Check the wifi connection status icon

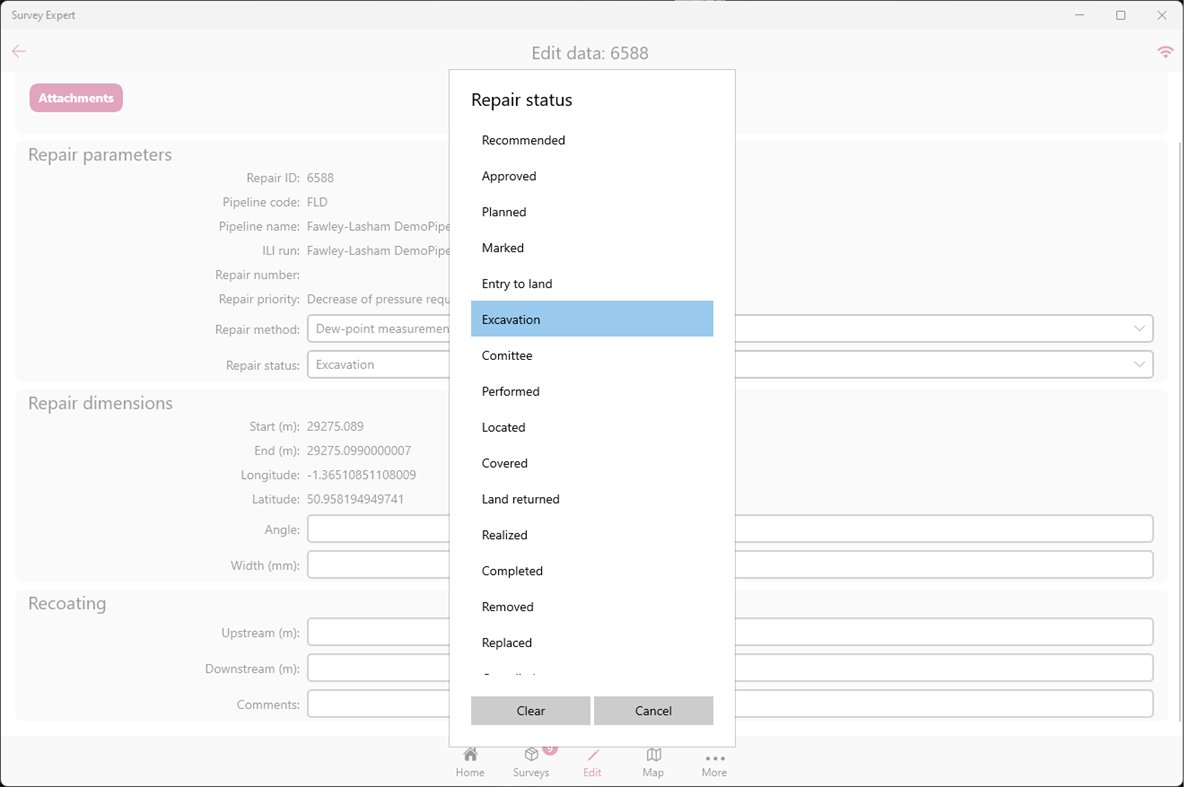click(1165, 51)
